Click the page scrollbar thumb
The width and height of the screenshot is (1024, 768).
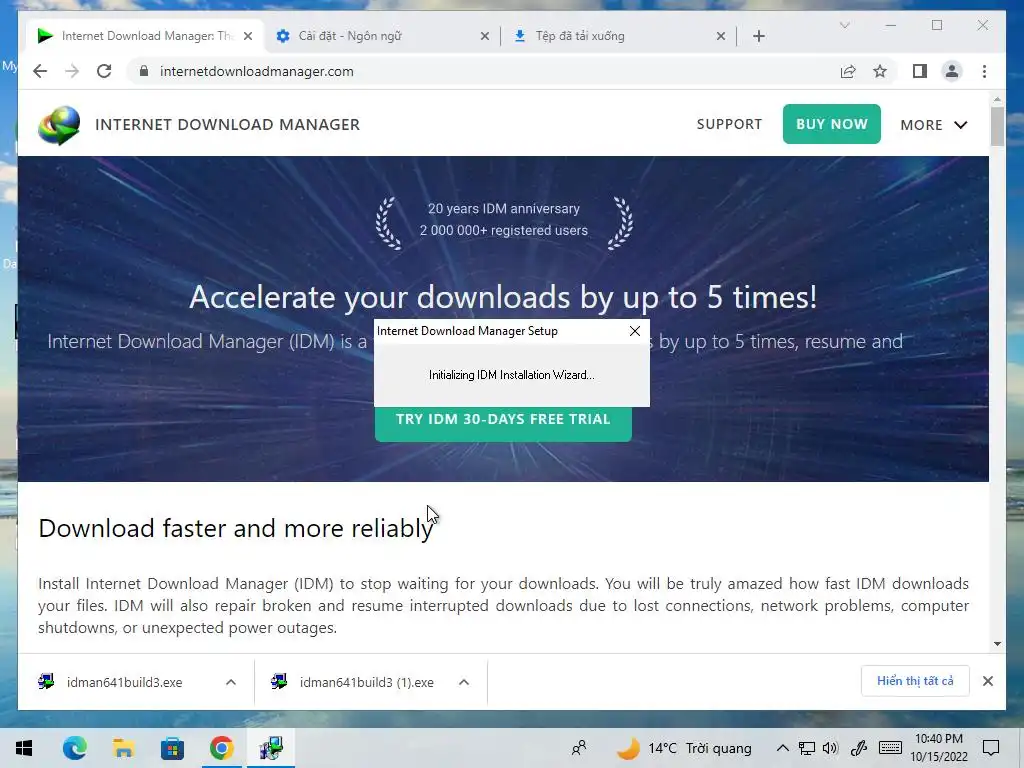click(997, 127)
